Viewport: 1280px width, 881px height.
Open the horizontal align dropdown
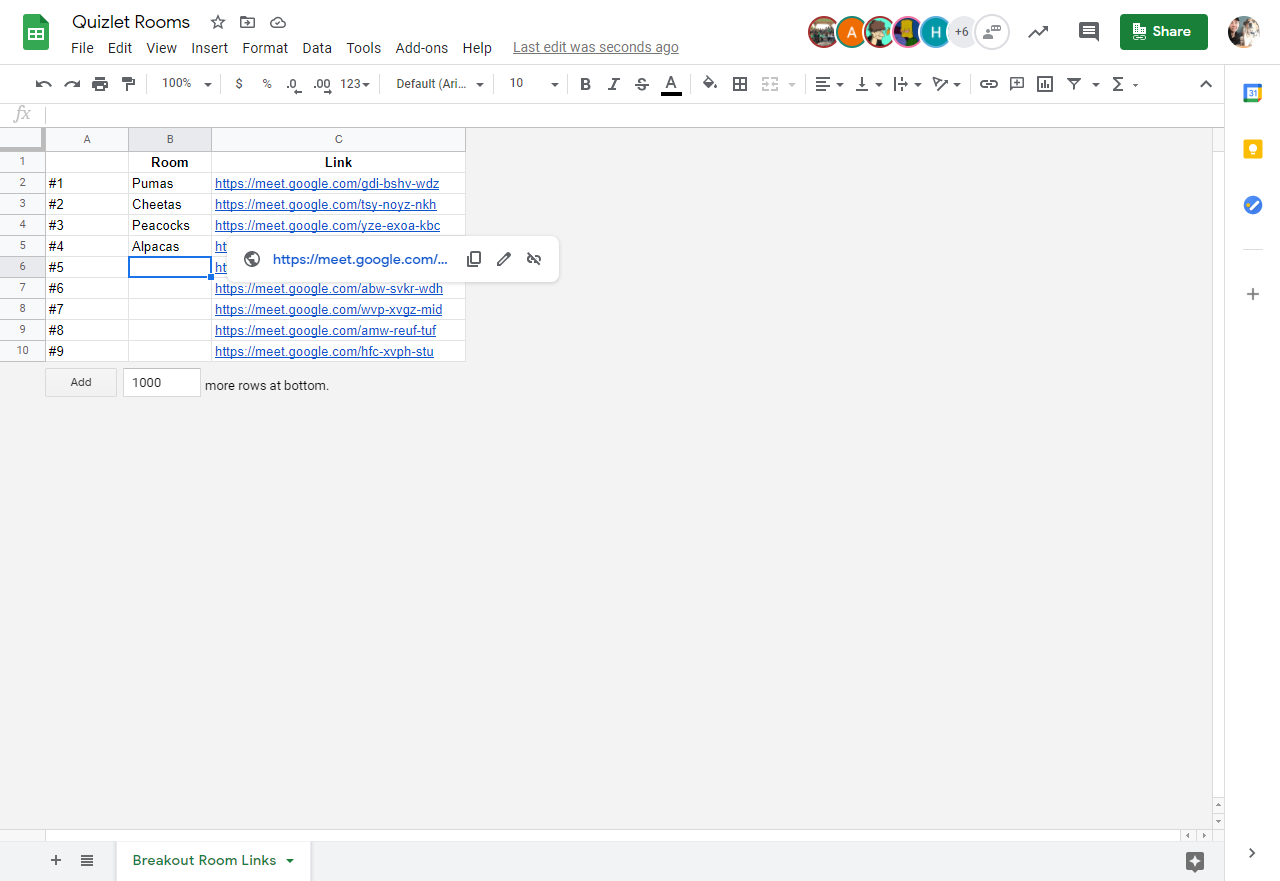click(829, 84)
